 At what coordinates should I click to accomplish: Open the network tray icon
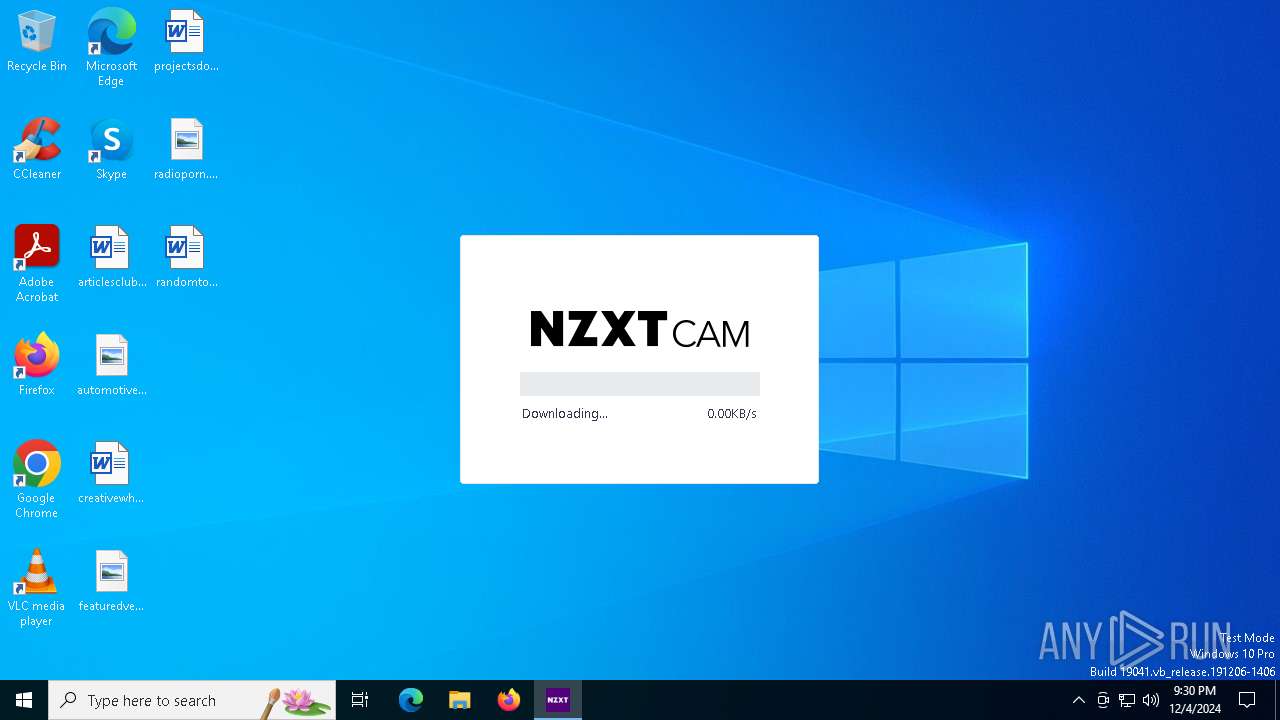1127,700
